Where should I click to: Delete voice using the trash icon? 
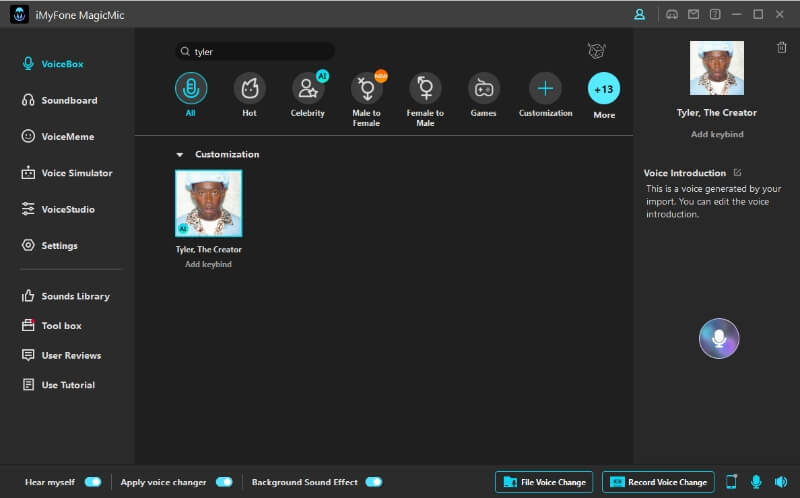pos(781,47)
